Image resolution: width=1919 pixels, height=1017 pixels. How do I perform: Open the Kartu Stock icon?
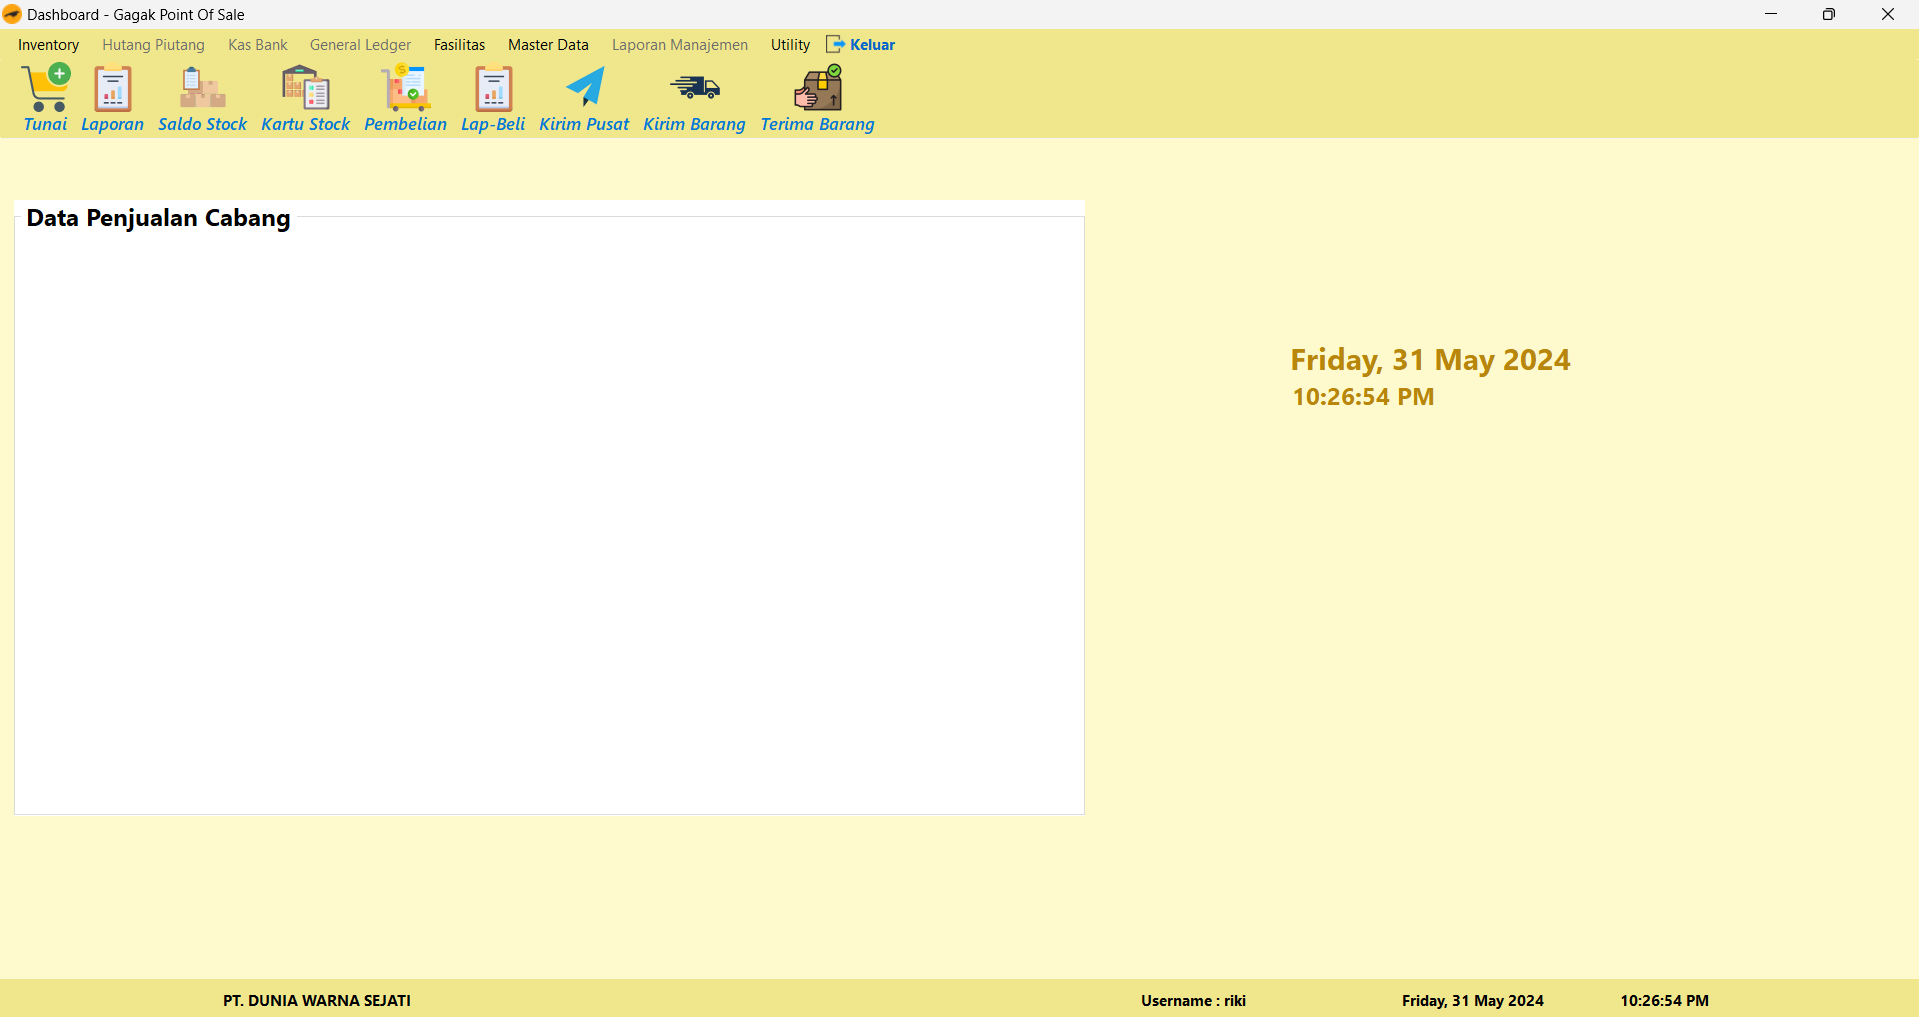pos(305,89)
